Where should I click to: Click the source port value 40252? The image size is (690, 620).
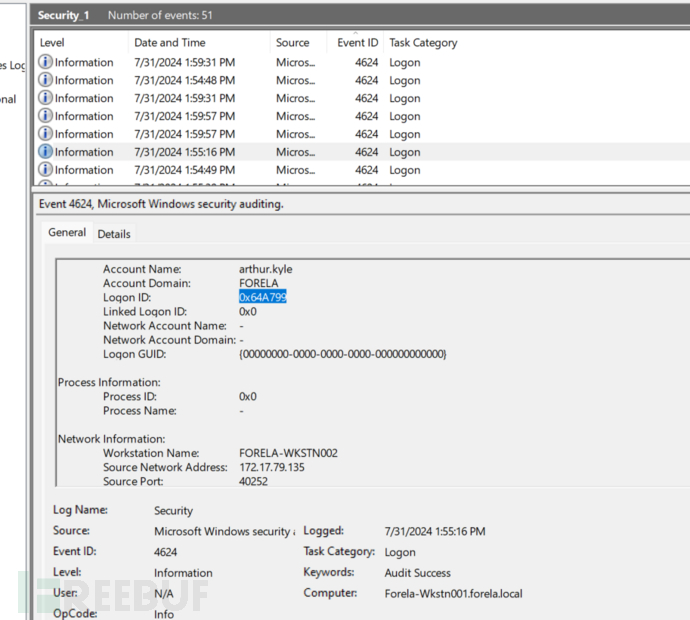coord(253,481)
